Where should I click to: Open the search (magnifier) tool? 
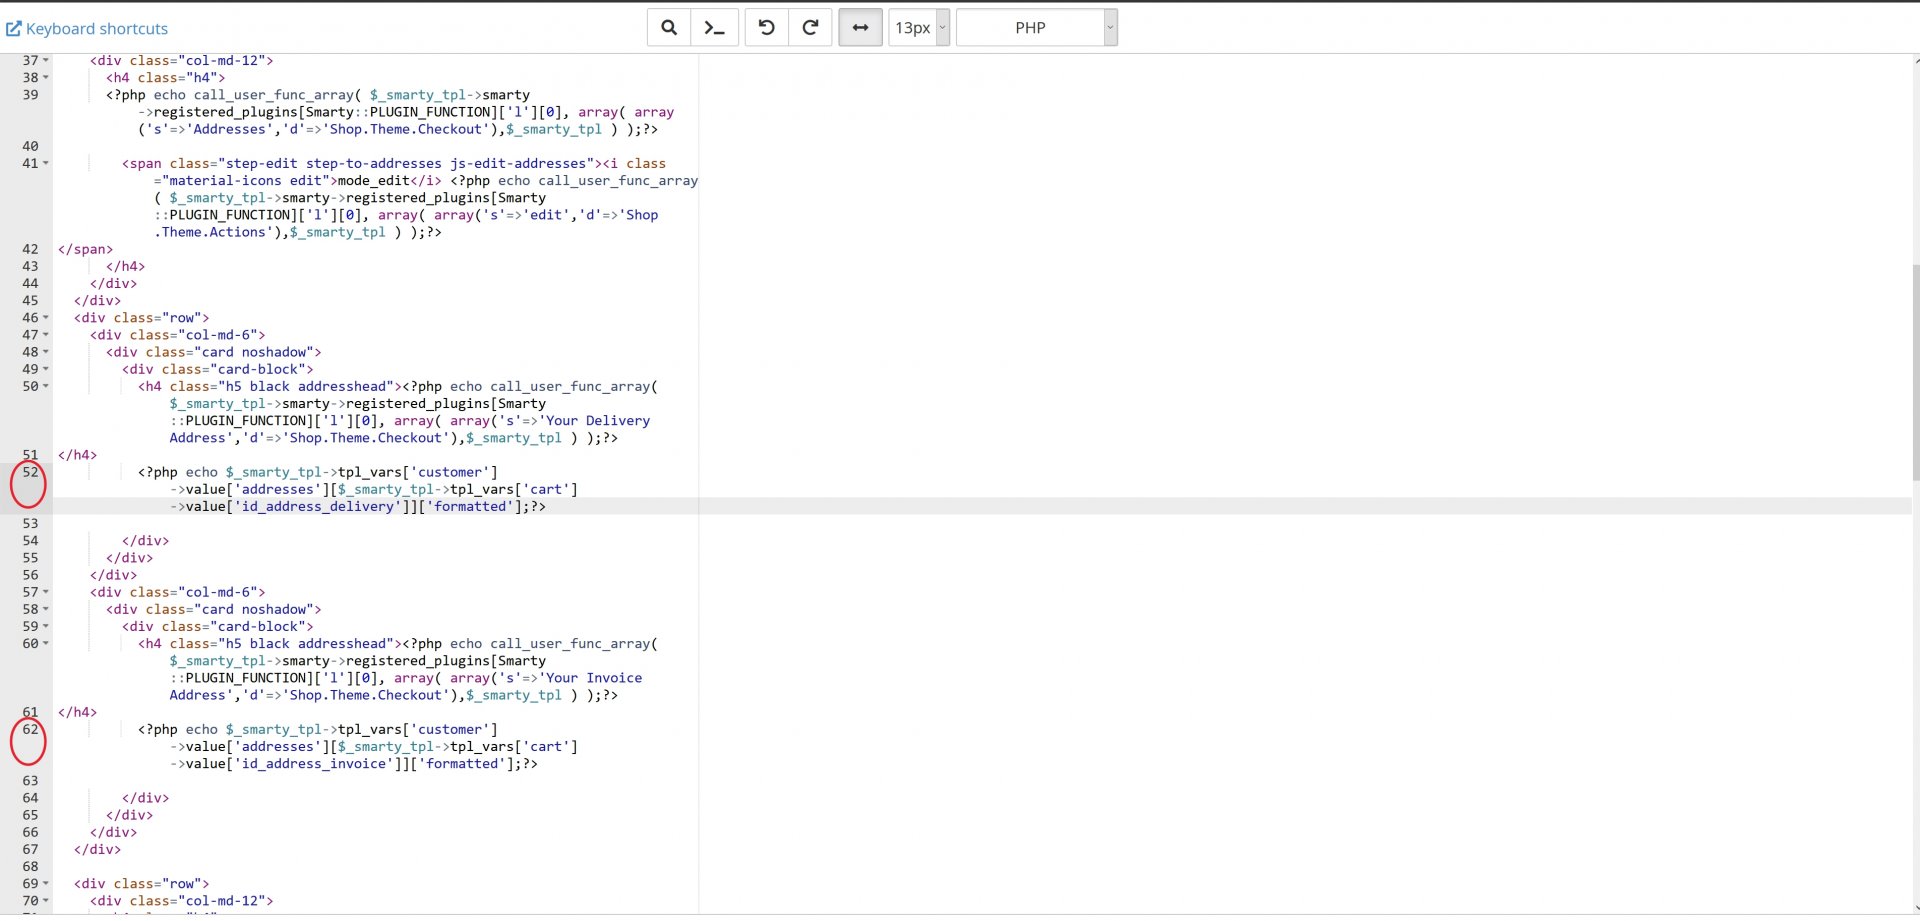pos(669,28)
